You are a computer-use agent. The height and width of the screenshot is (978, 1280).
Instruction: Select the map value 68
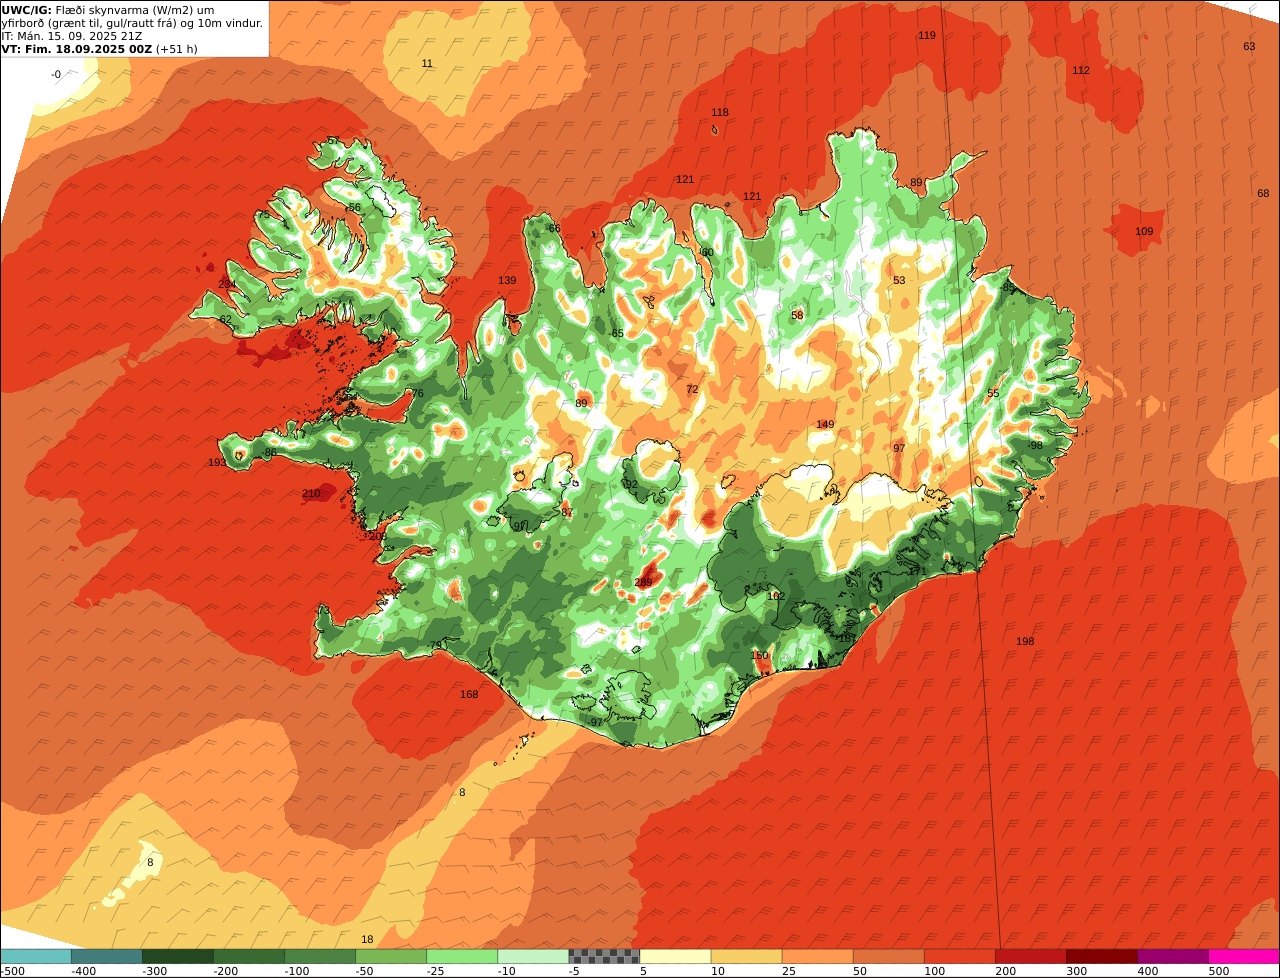point(1263,193)
